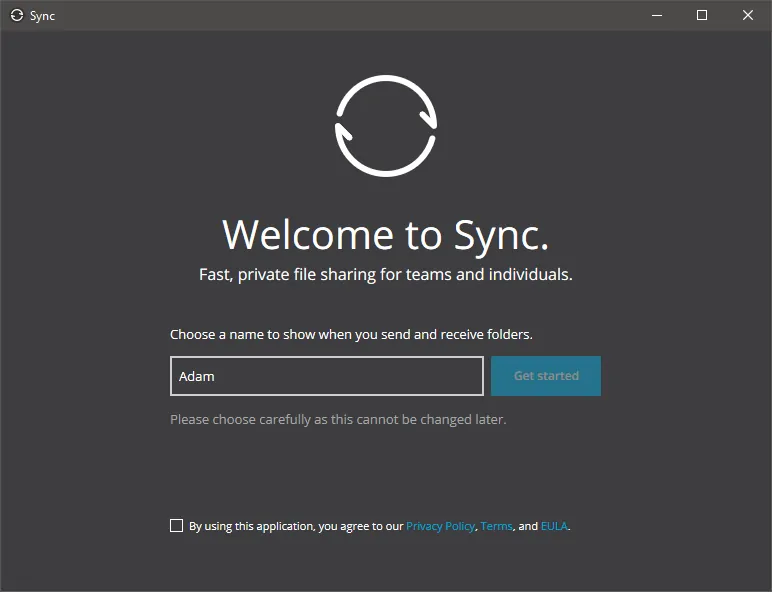This screenshot has height=592, width=772.
Task: Maximize the Sync window
Action: point(702,15)
